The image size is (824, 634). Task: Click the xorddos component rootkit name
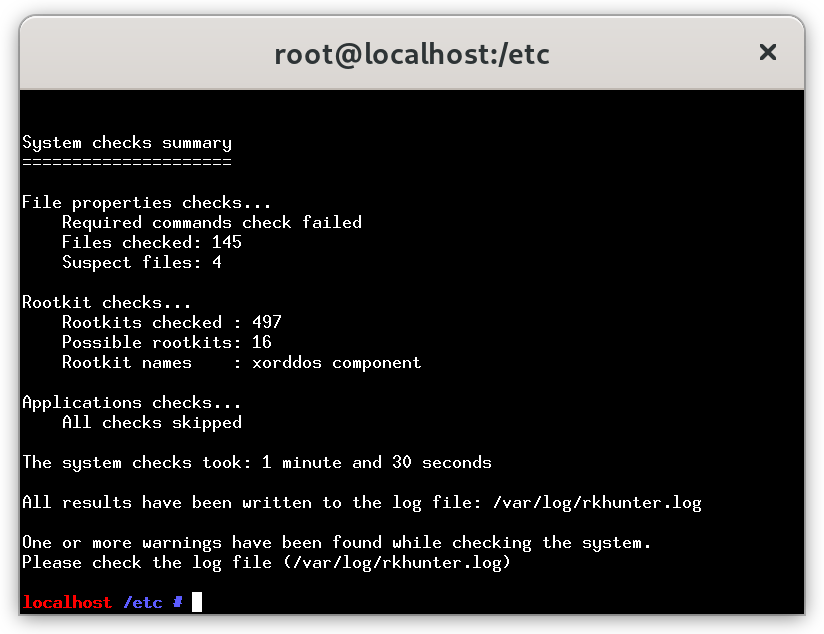(336, 363)
